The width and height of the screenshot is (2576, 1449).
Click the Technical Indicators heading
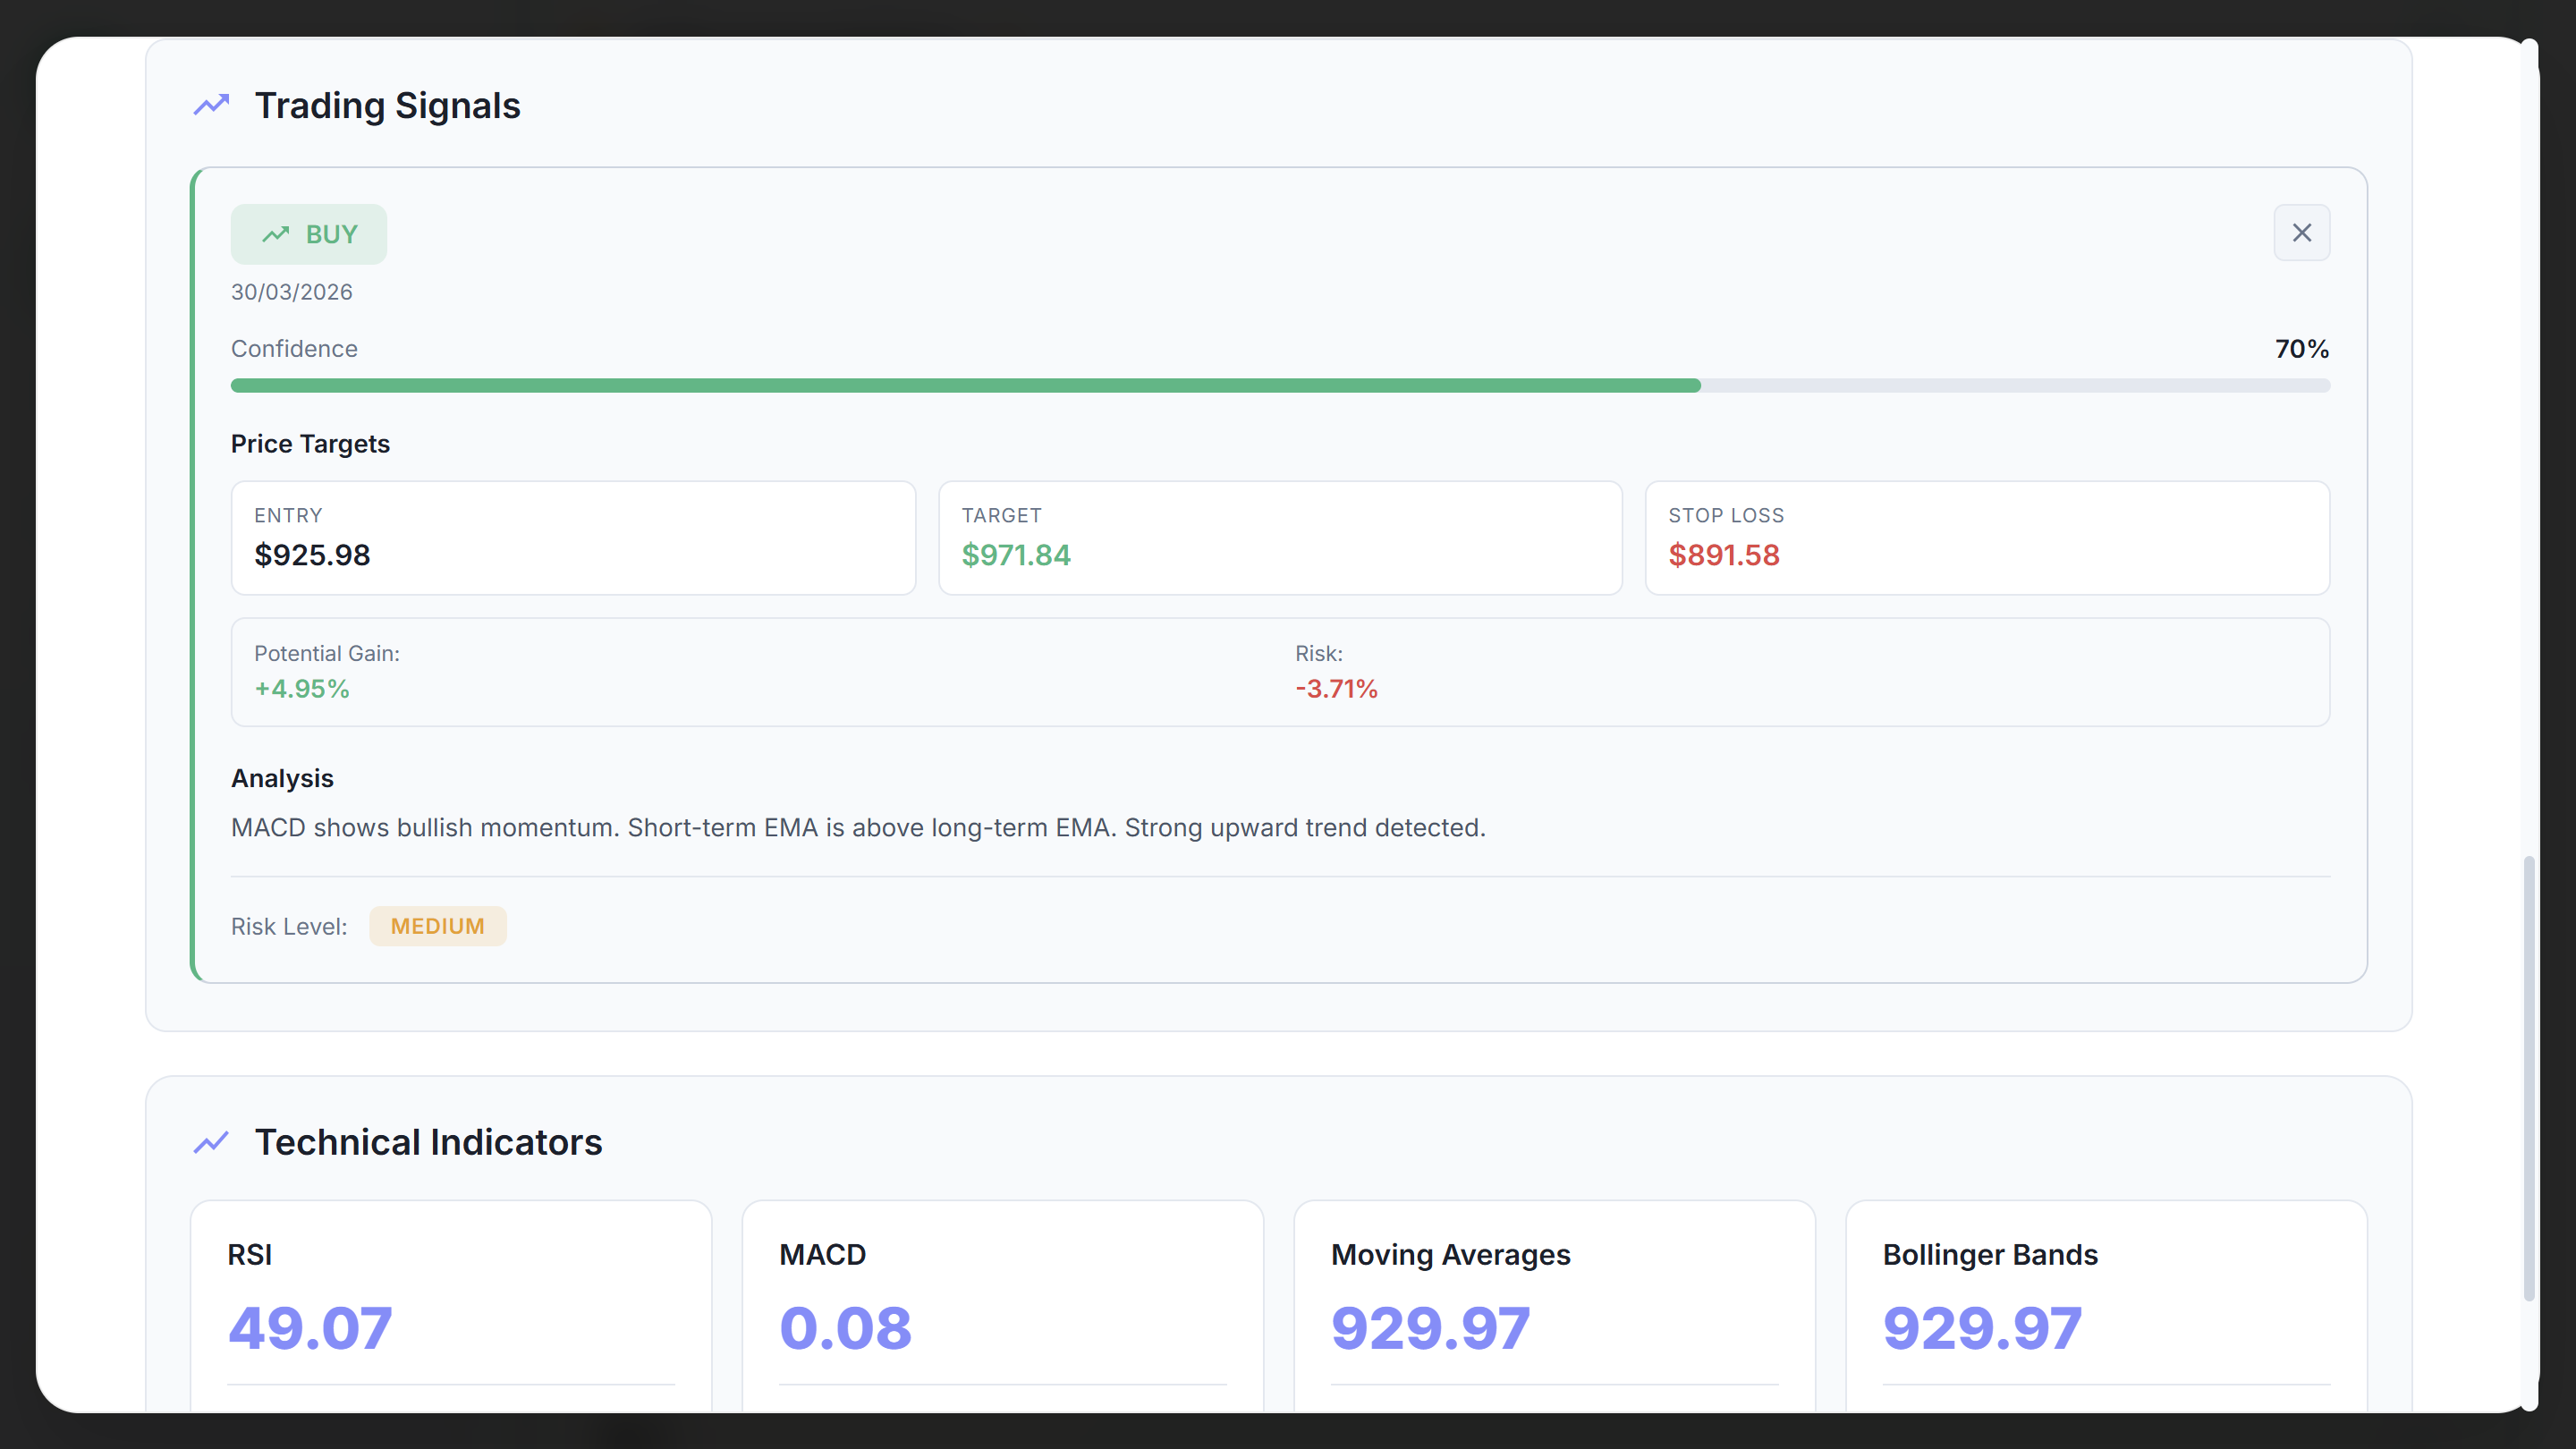pyautogui.click(x=428, y=1142)
